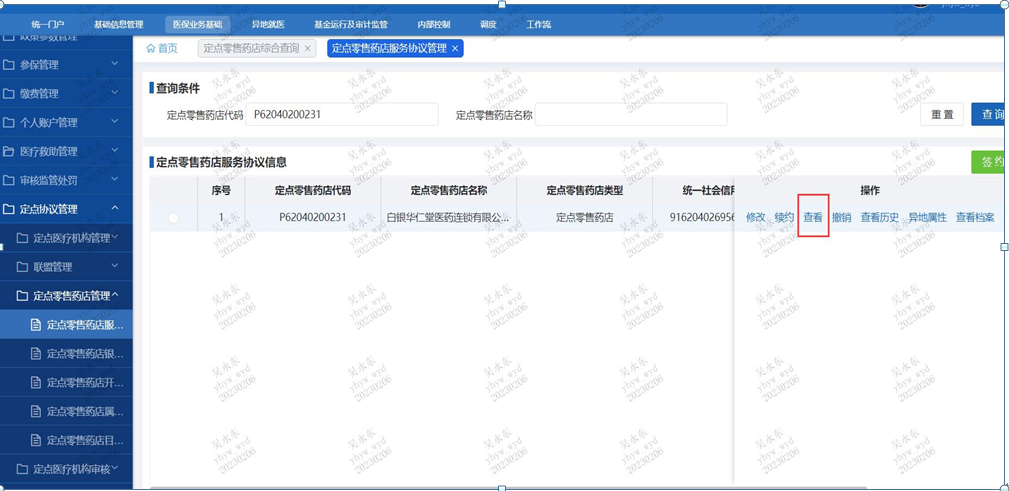Open the 医保业务基础 top menu
The height and width of the screenshot is (491, 1009).
pyautogui.click(x=197, y=24)
